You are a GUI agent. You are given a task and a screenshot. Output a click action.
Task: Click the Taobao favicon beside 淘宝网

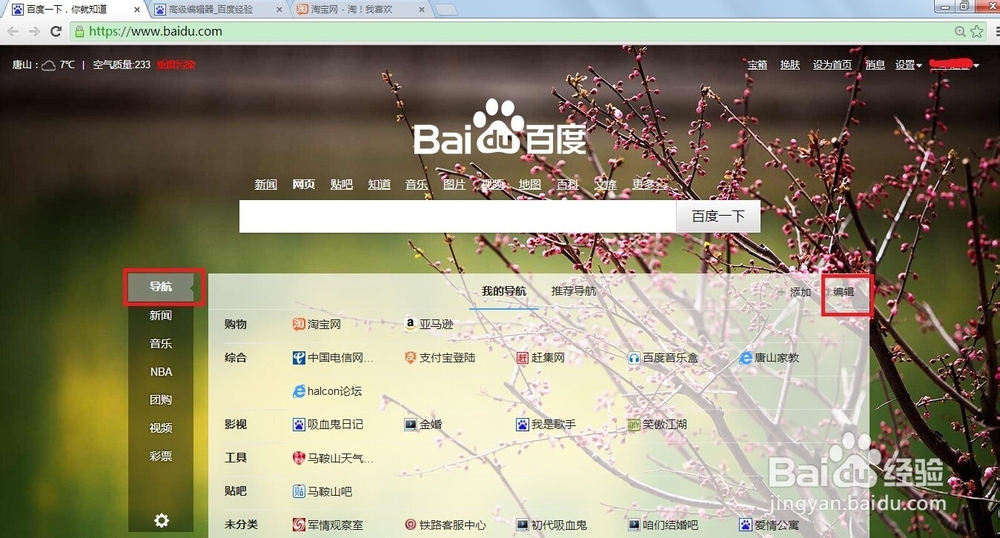coord(298,324)
